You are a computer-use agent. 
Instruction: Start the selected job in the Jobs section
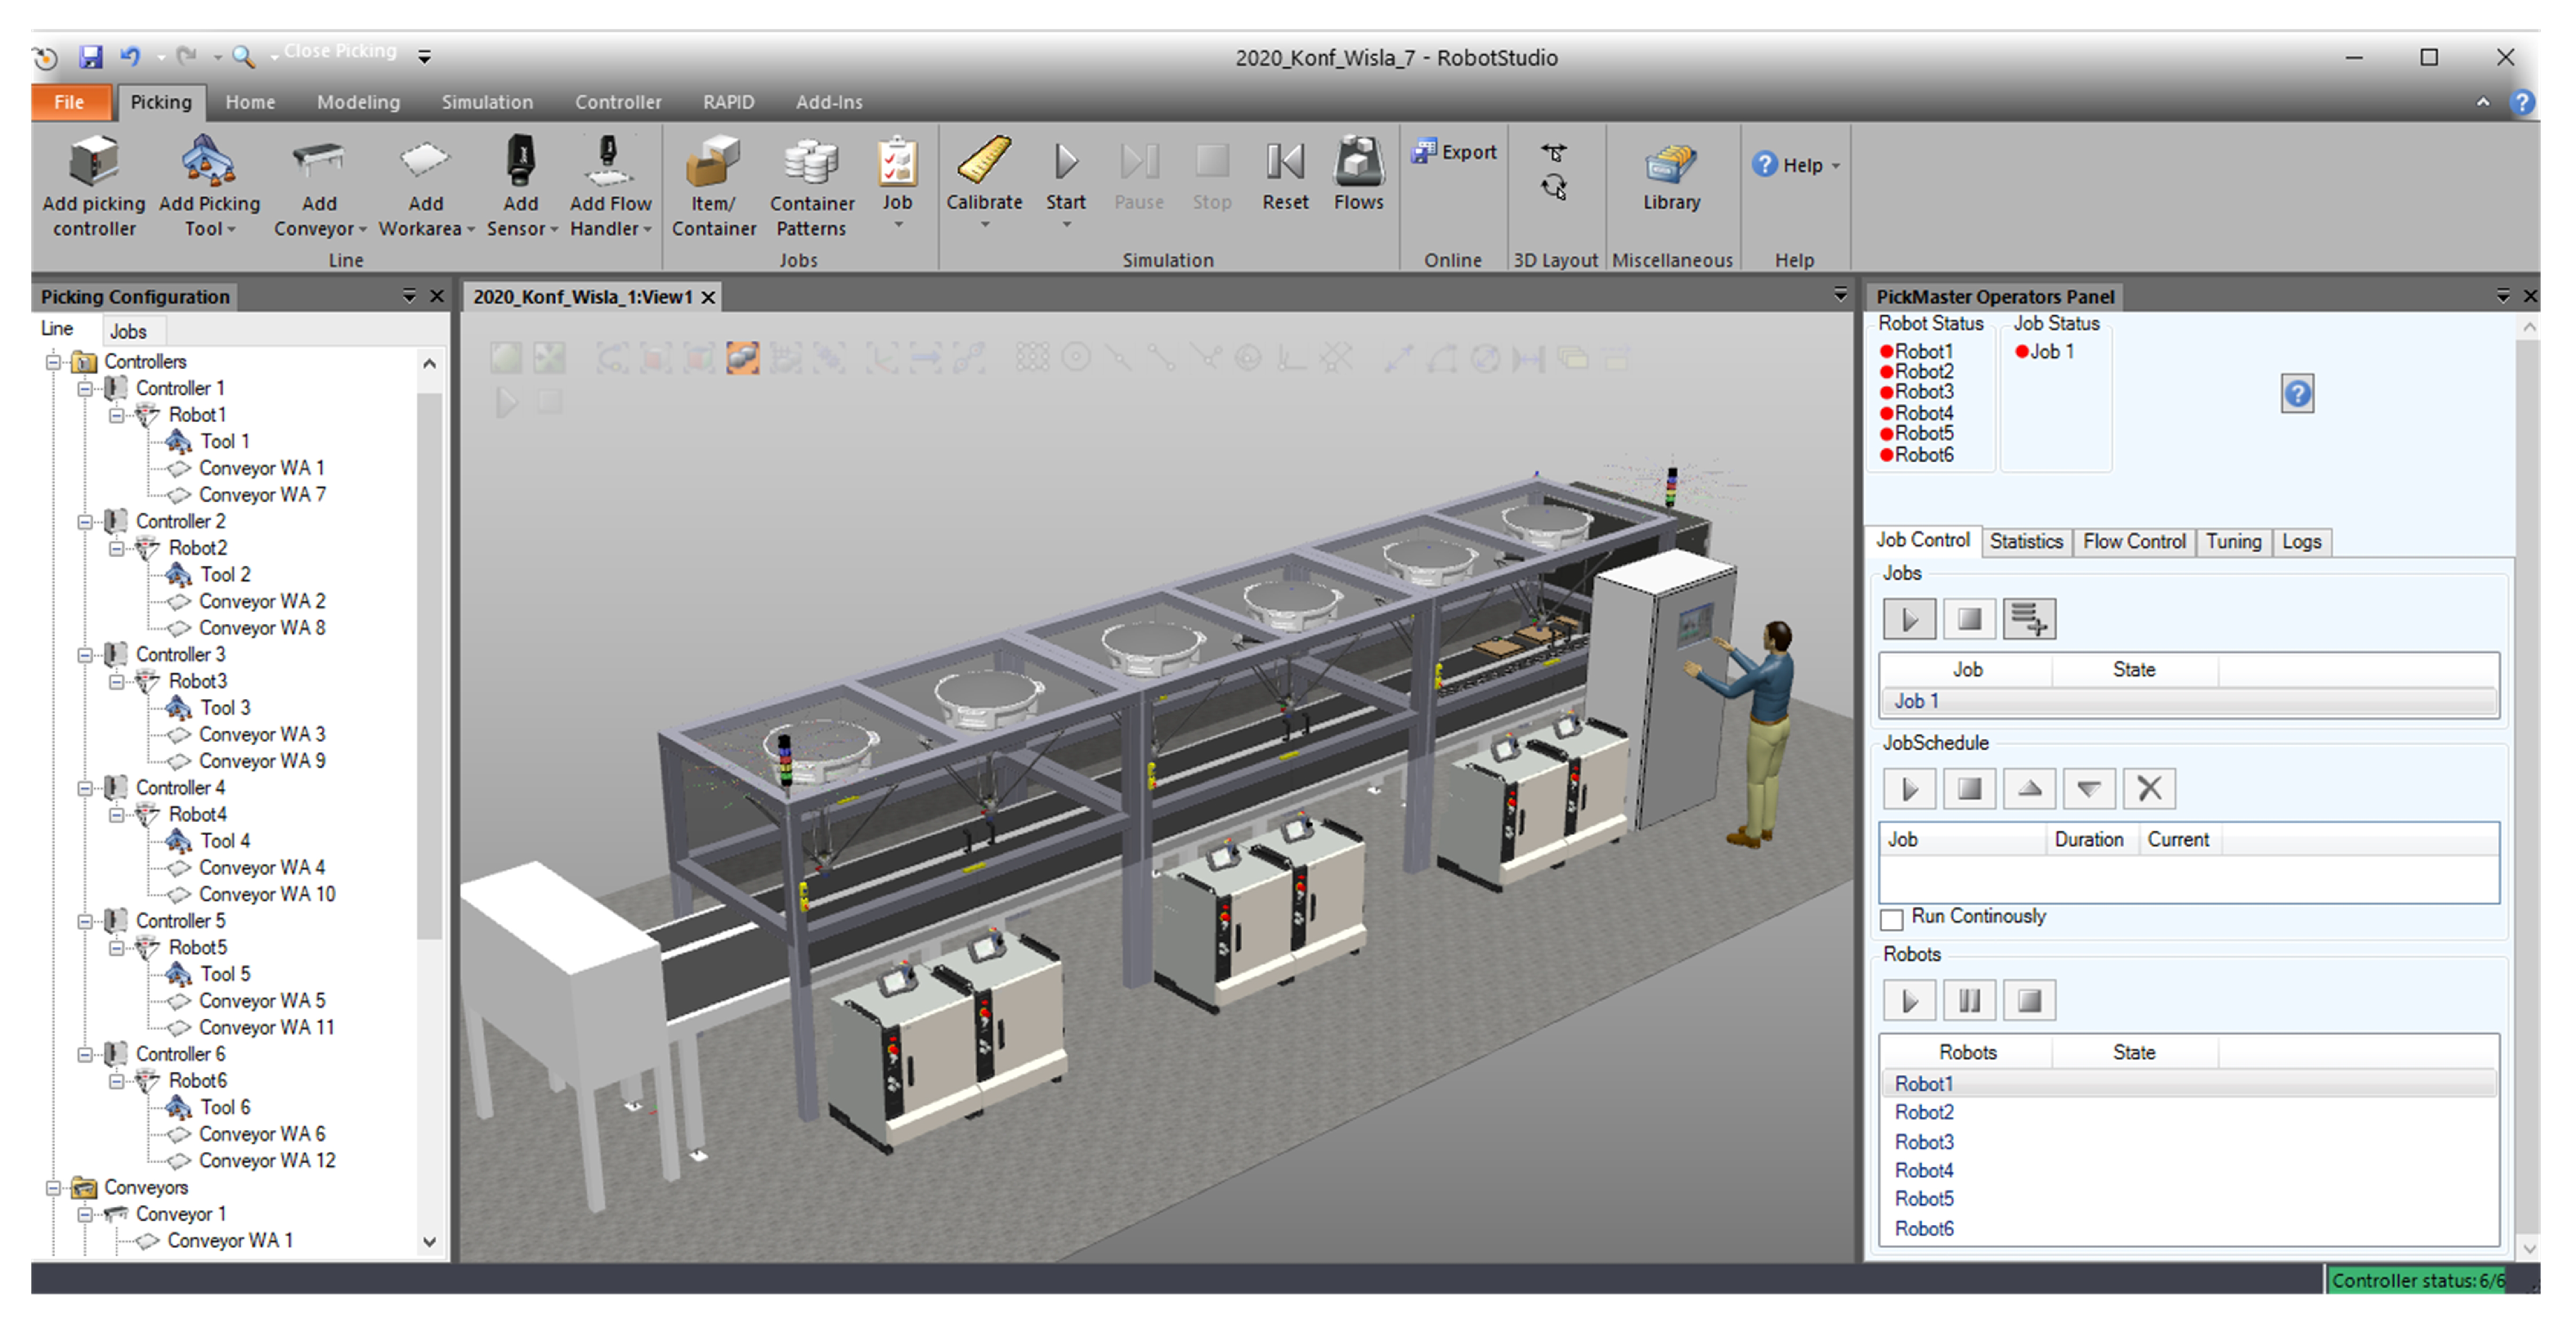tap(1909, 619)
